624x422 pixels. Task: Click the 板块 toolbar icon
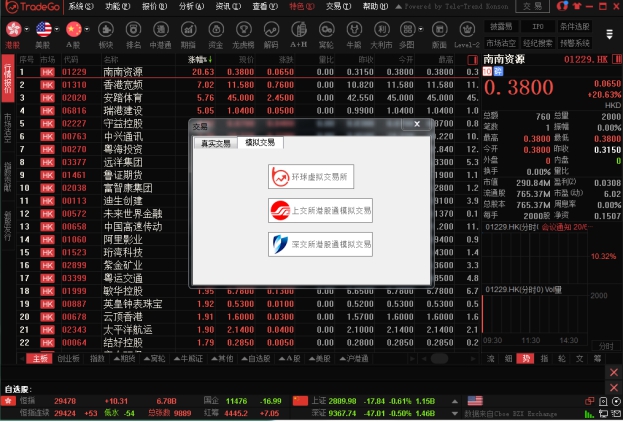point(105,33)
